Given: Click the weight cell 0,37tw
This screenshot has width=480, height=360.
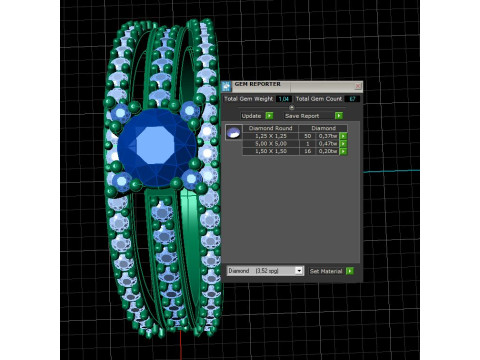Looking at the screenshot, I should (328, 136).
